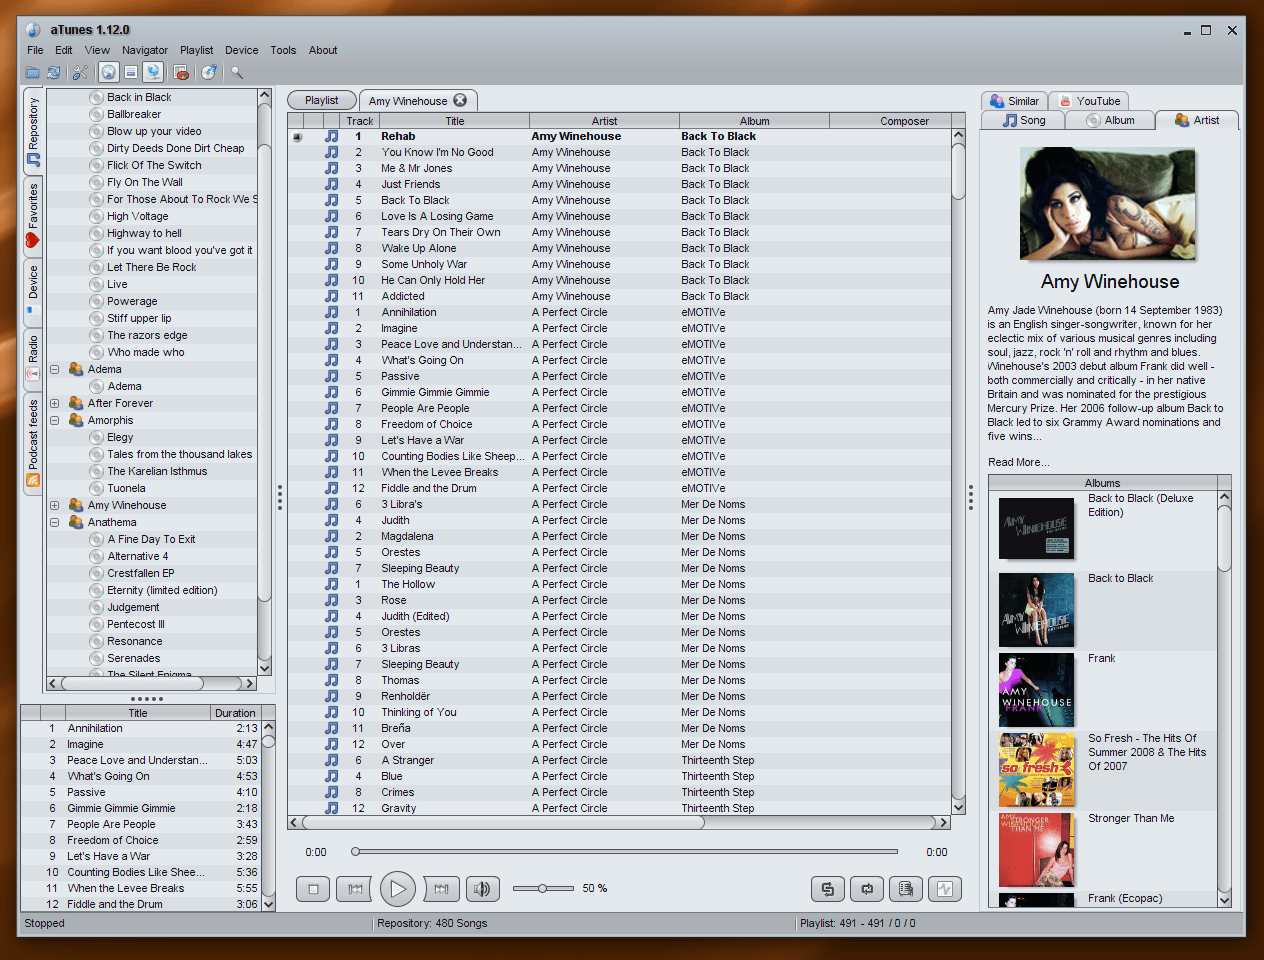
Task: Sort playlist by Album column header
Action: point(754,121)
